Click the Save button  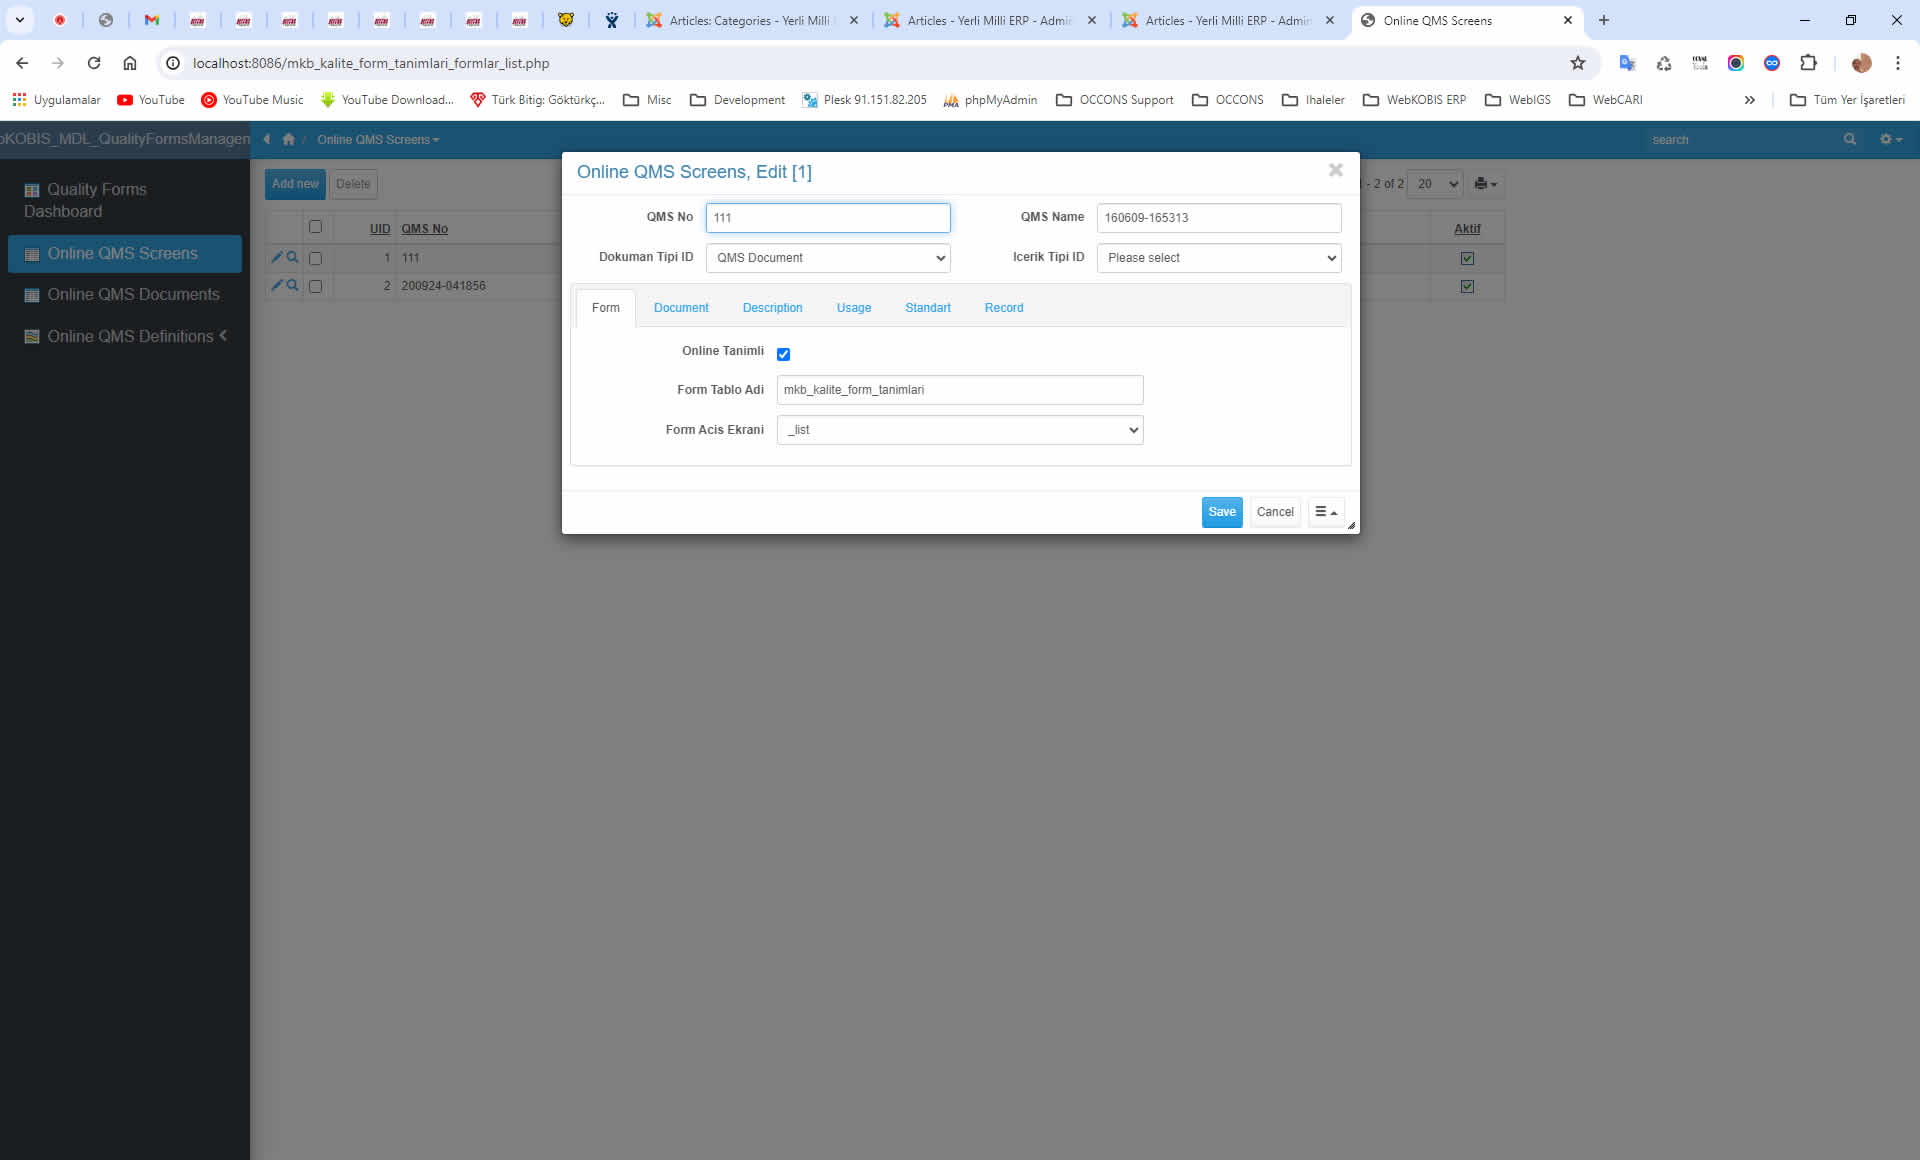pos(1221,512)
